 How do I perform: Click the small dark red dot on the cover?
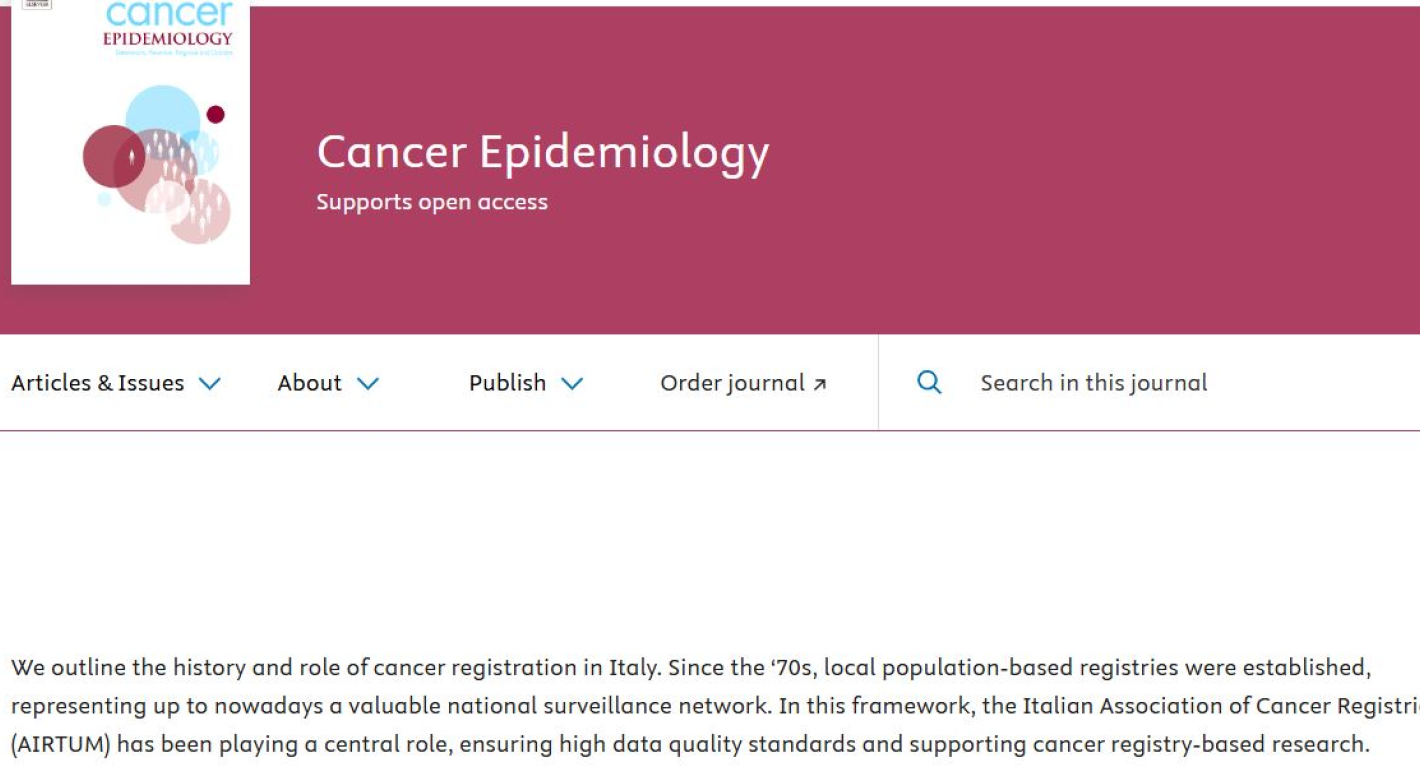215,114
